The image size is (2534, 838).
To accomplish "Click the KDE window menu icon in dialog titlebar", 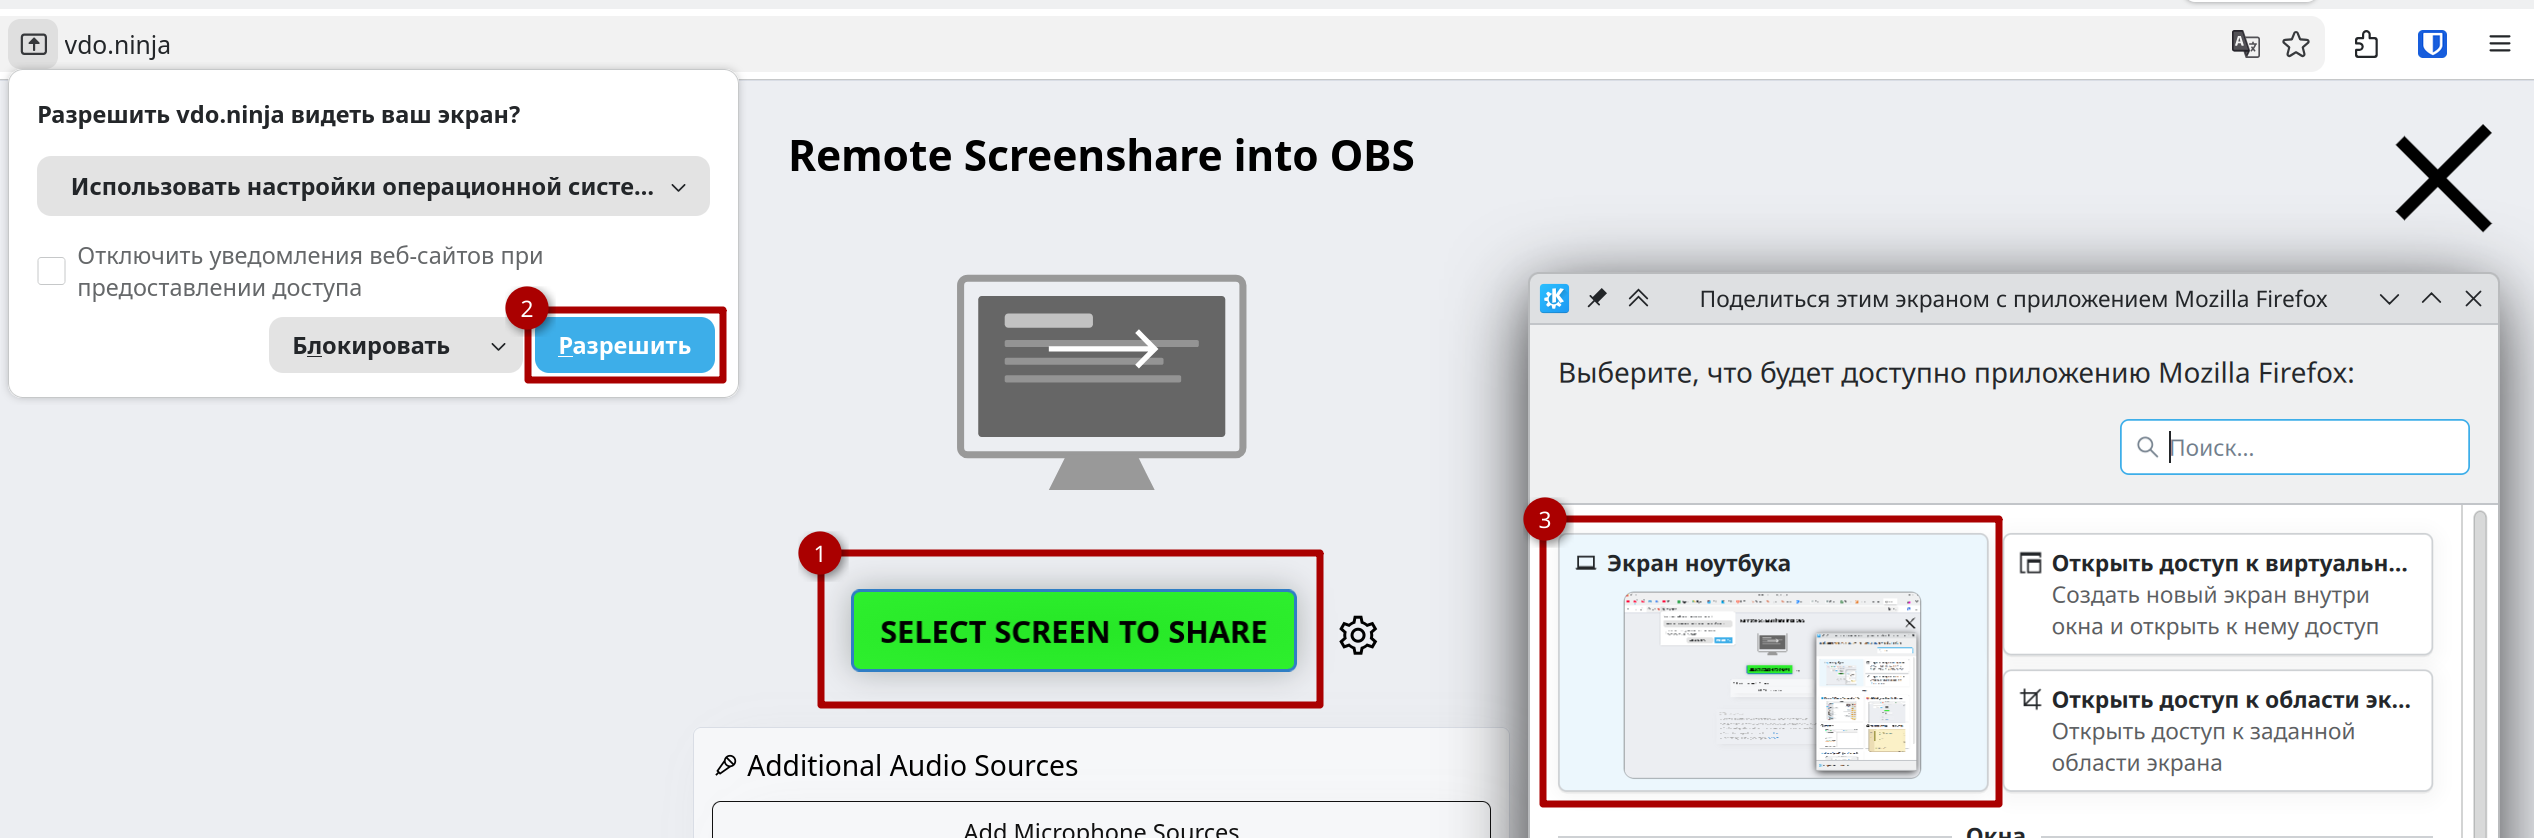I will pos(1554,298).
